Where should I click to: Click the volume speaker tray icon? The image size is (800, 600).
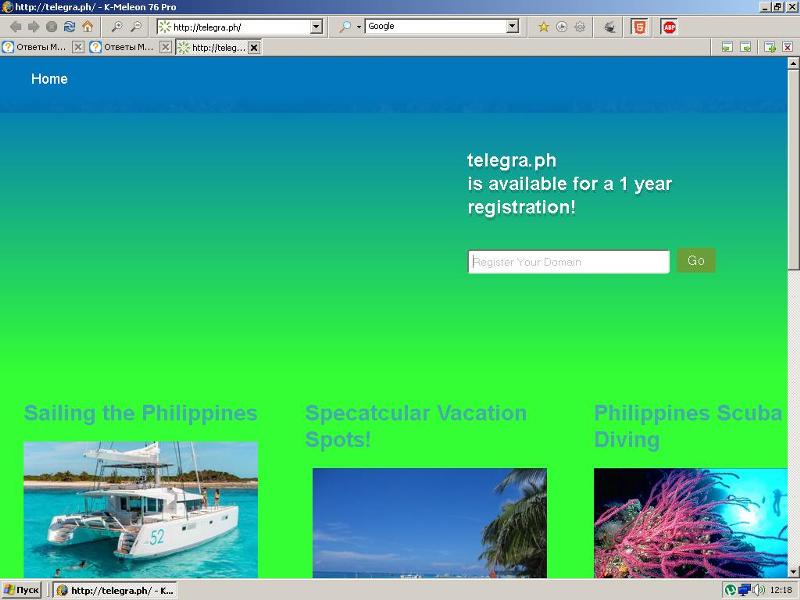tap(758, 590)
